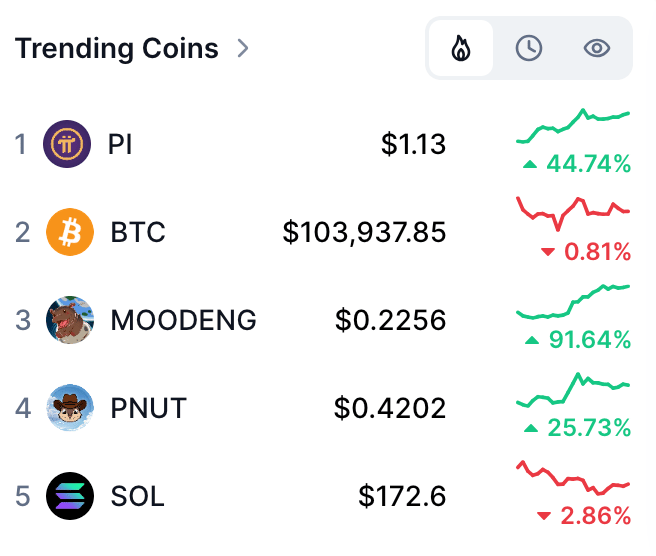The height and width of the screenshot is (556, 656).
Task: Open the SOL ticker link
Action: click(138, 496)
